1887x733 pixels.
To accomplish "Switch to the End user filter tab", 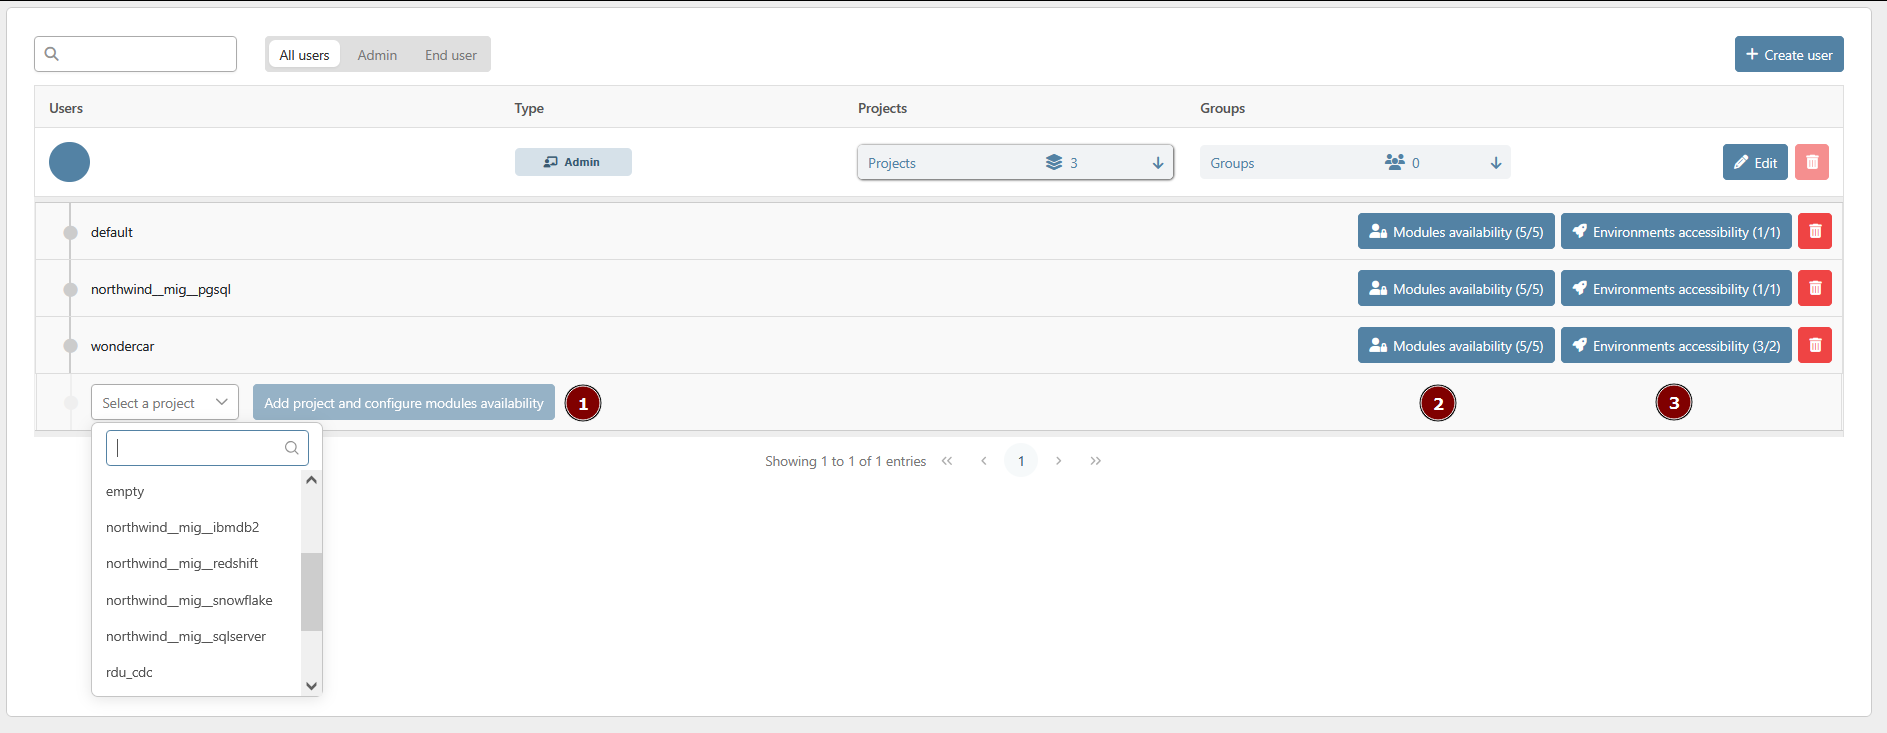I will (x=450, y=55).
